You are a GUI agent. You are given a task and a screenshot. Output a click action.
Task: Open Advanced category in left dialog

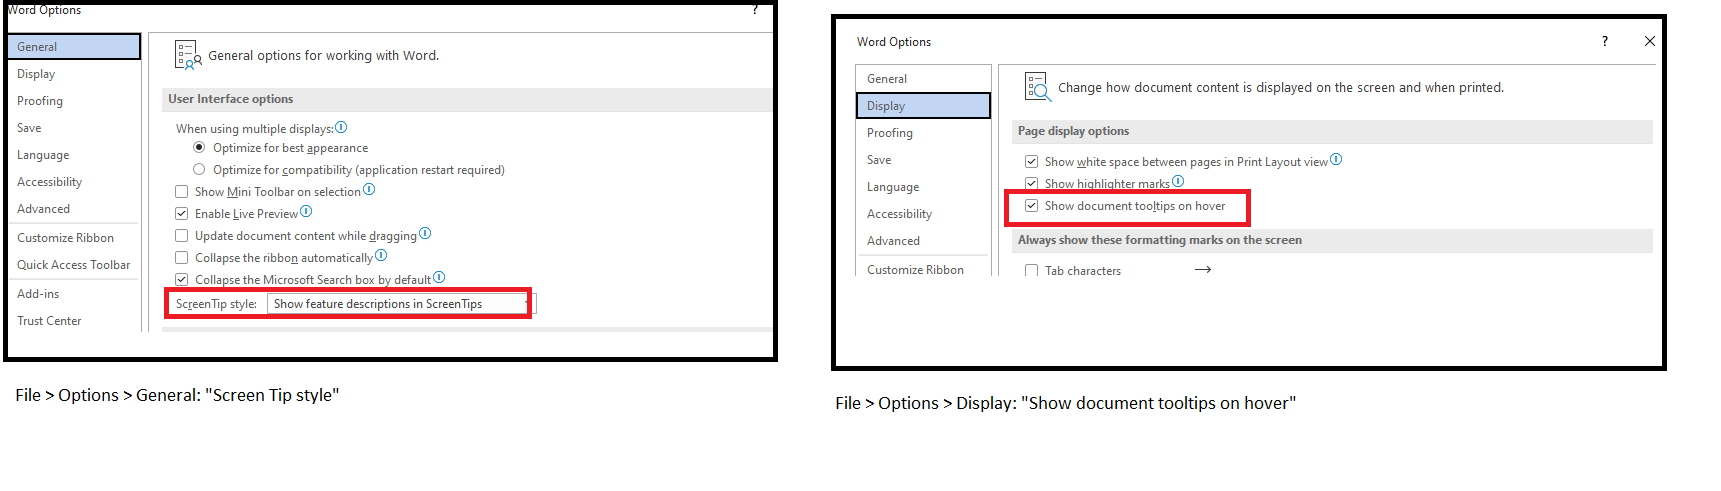point(73,208)
